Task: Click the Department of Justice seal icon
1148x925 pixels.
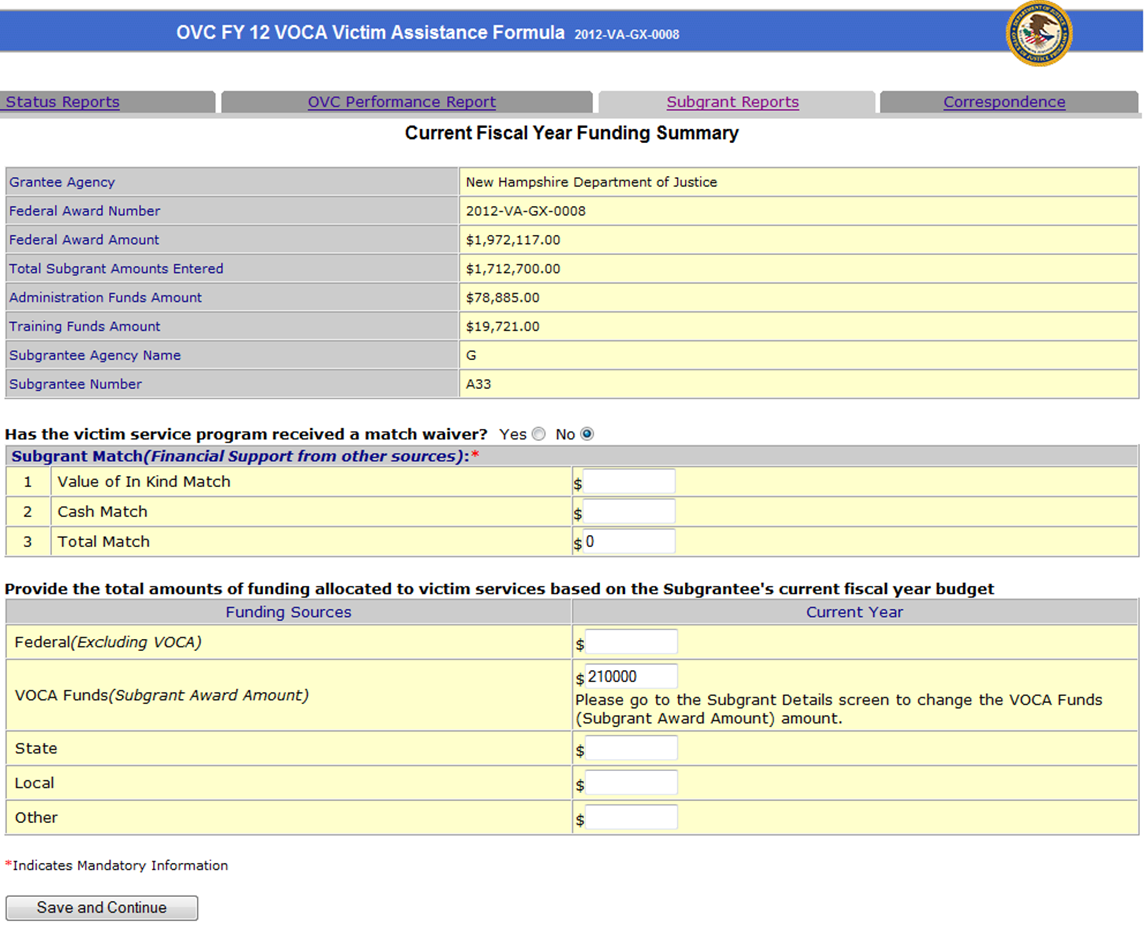Action: coord(1039,34)
